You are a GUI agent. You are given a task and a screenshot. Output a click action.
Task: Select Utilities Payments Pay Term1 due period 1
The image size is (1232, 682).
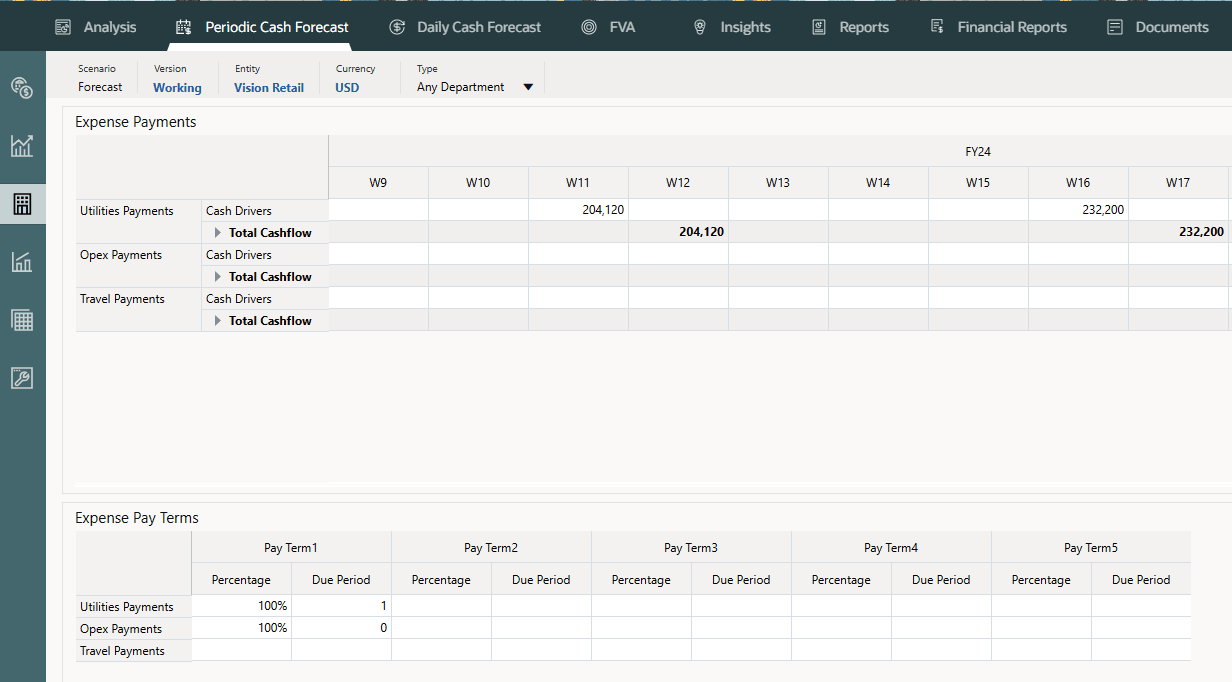(x=341, y=606)
